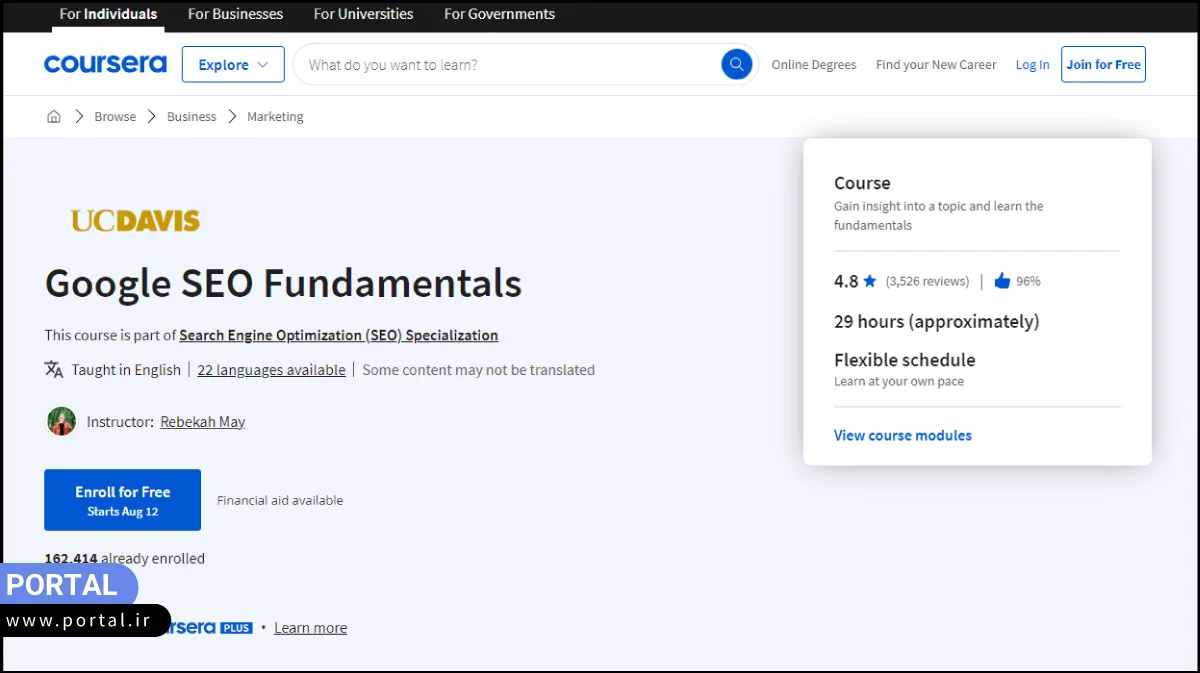Switch to the For Businesses tab
This screenshot has height=673, width=1200.
pos(235,14)
